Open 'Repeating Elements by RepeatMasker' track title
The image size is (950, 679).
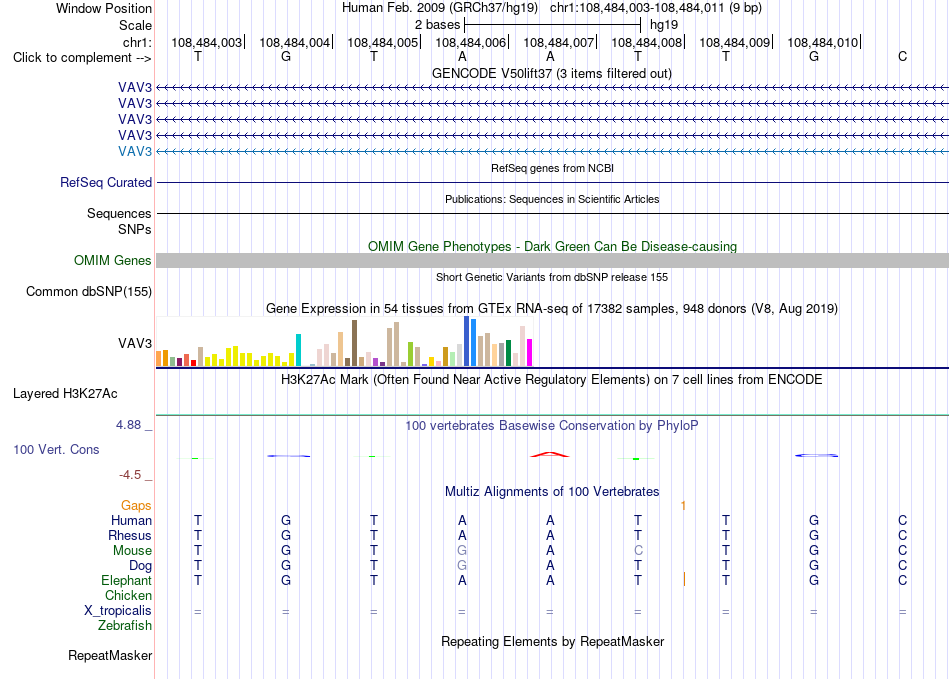click(552, 641)
